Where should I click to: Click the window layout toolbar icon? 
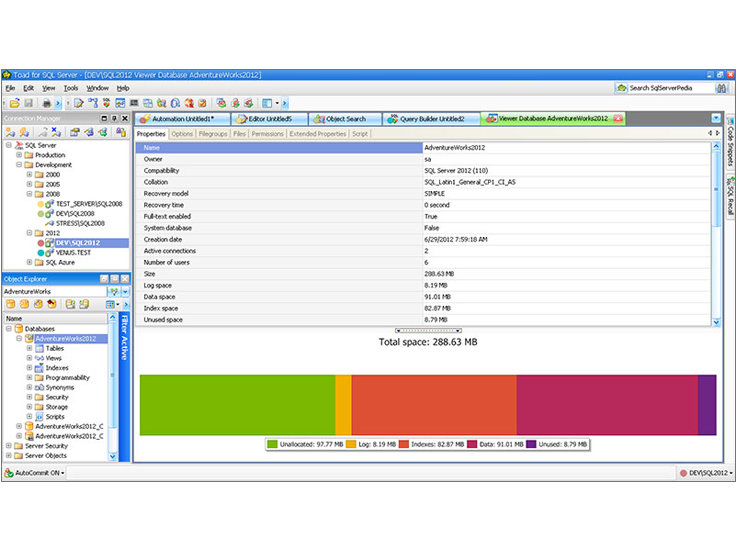267,103
